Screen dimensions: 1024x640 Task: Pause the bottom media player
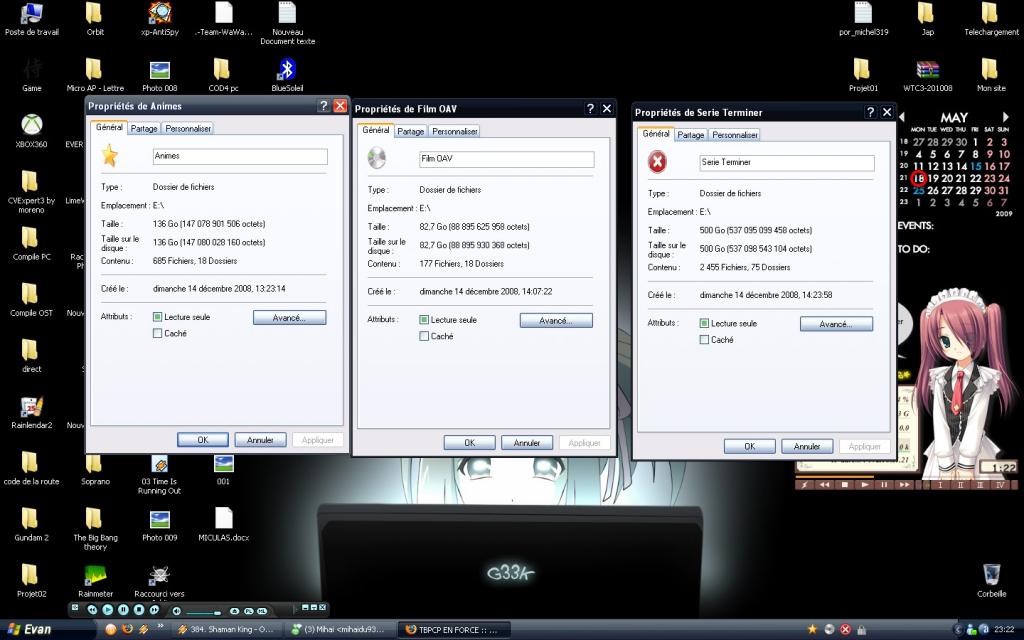click(x=123, y=609)
